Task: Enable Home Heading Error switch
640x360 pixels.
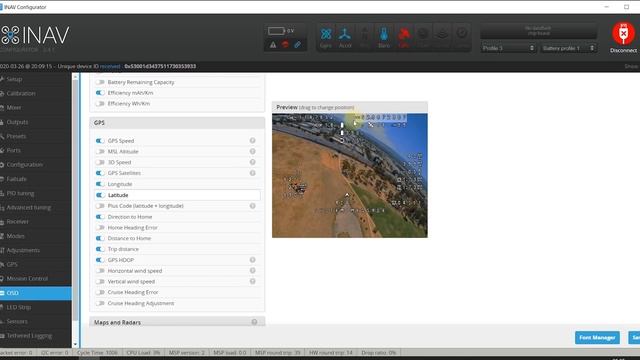Action: click(100, 227)
